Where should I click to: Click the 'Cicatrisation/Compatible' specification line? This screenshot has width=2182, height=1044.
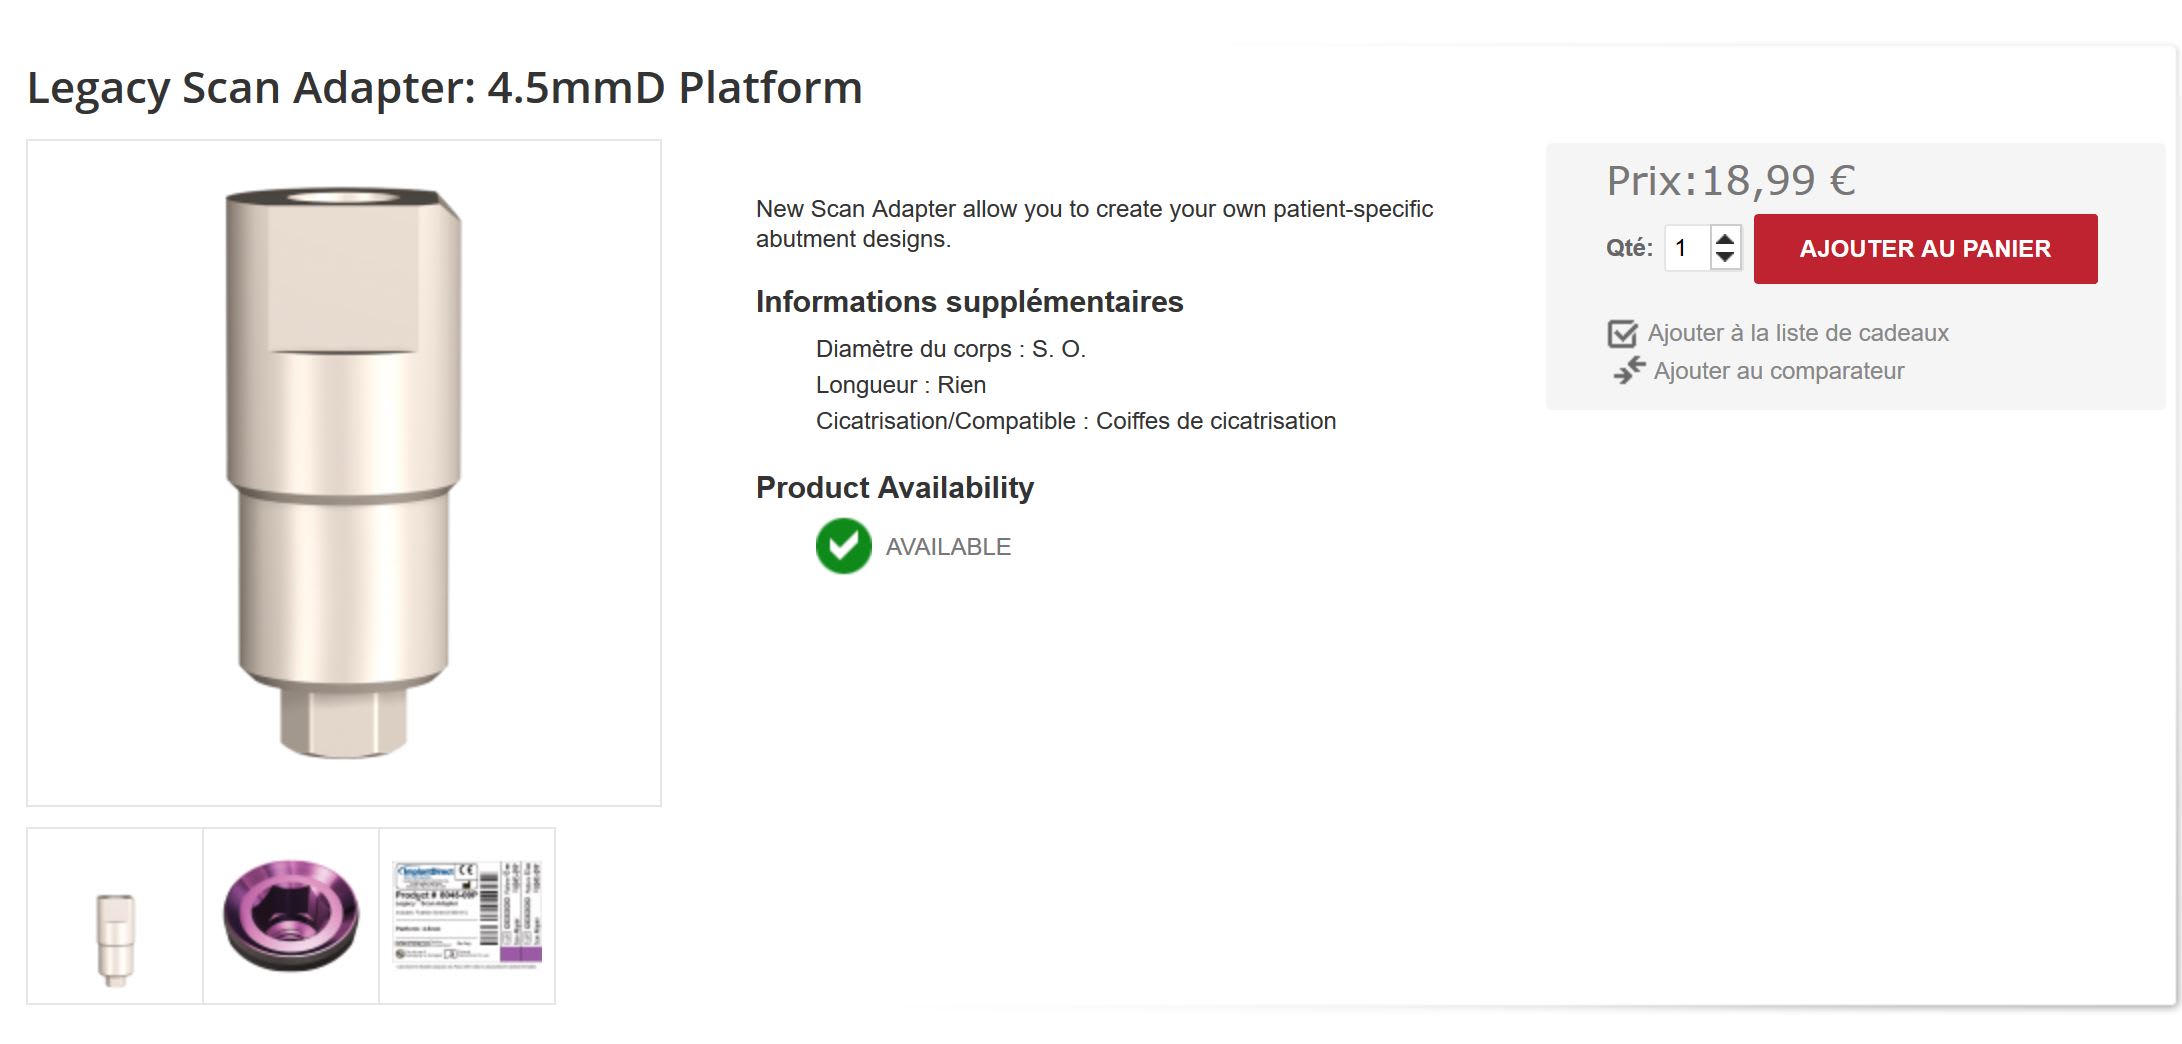(x=1075, y=421)
